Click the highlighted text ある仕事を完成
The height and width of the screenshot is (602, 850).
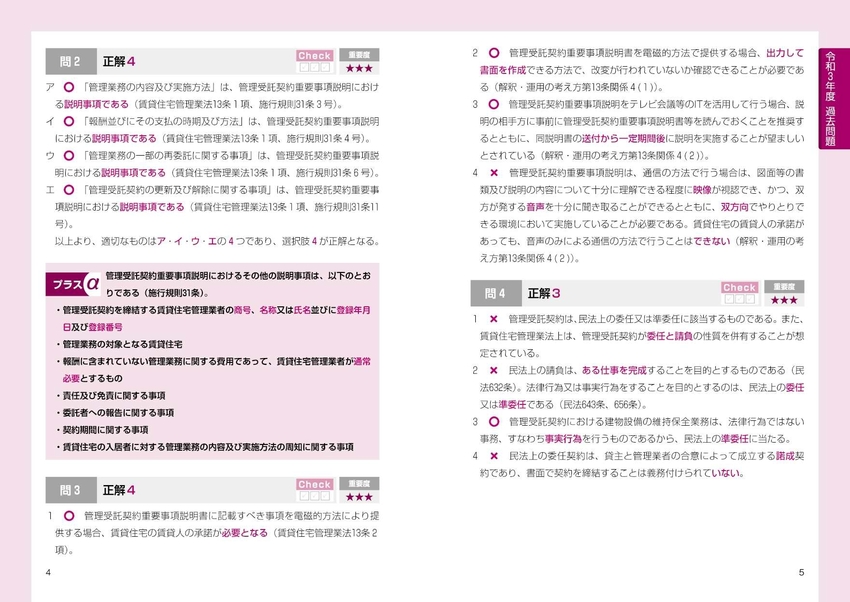coord(614,371)
